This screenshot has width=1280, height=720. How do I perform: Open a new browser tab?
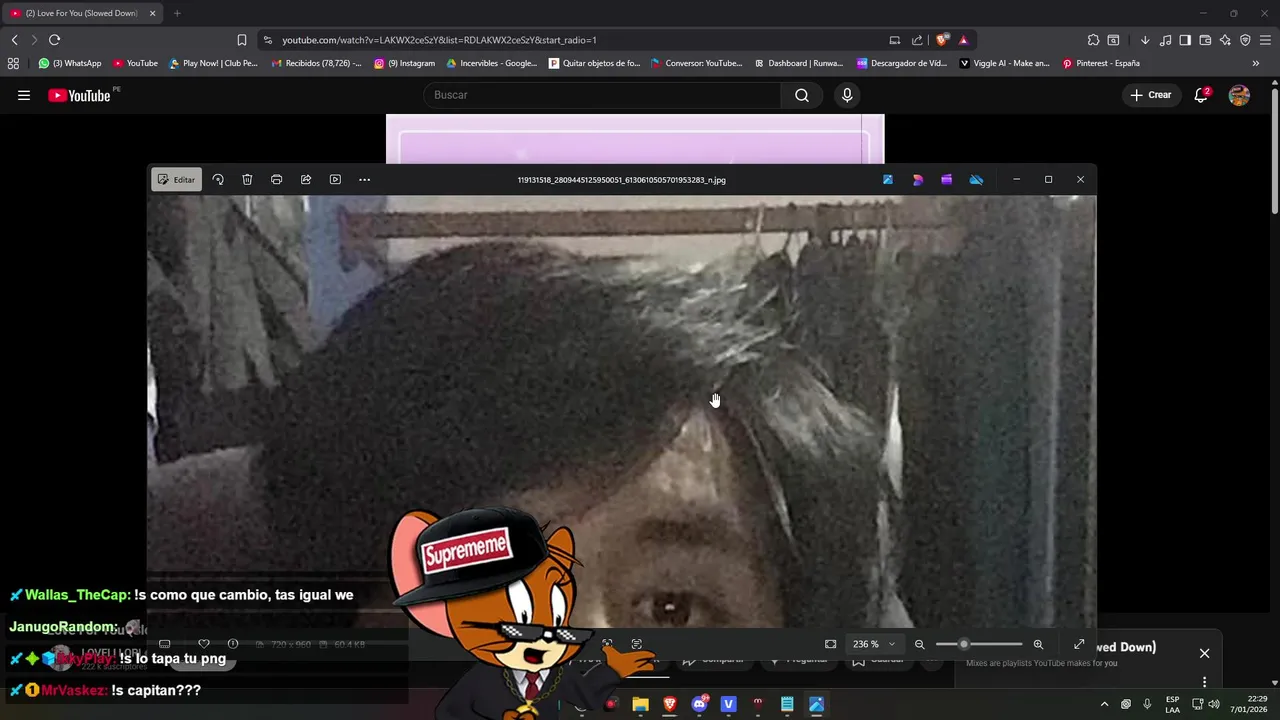click(x=177, y=13)
